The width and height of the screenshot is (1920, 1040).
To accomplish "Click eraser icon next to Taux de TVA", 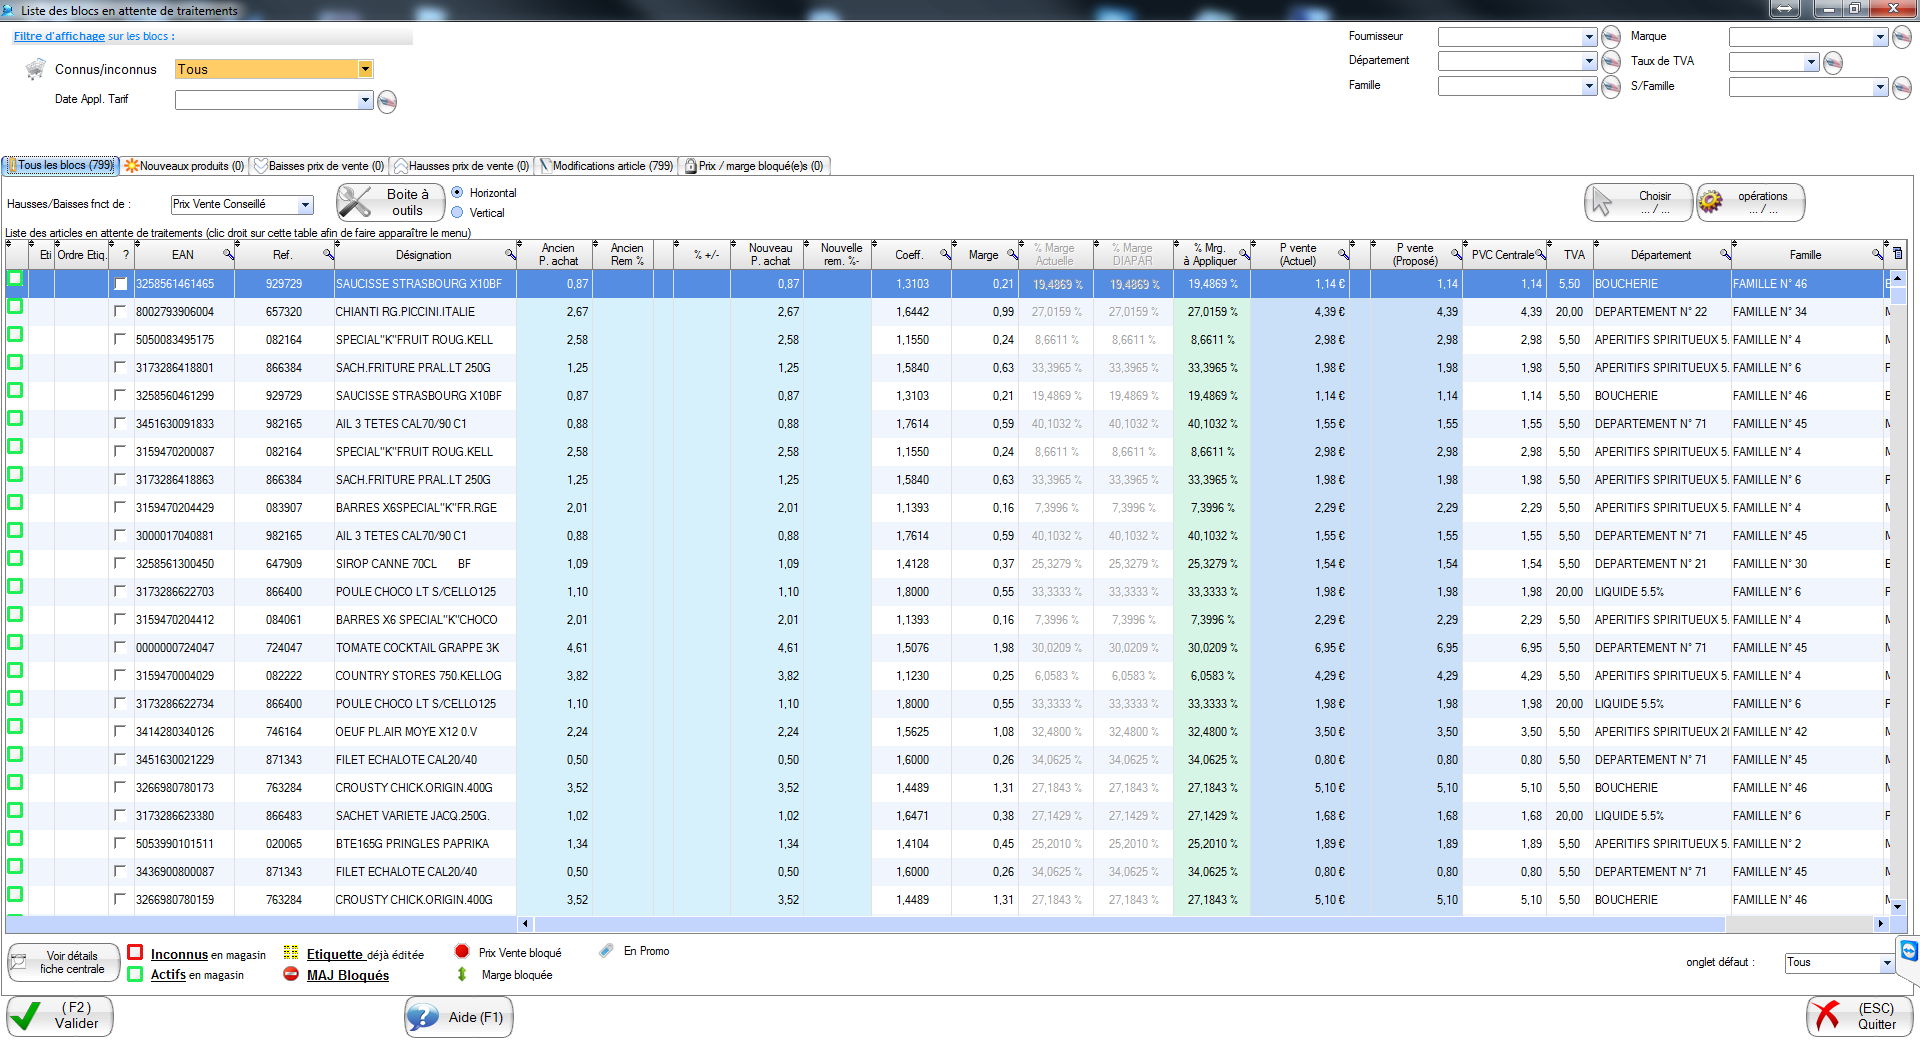I will tap(1833, 62).
